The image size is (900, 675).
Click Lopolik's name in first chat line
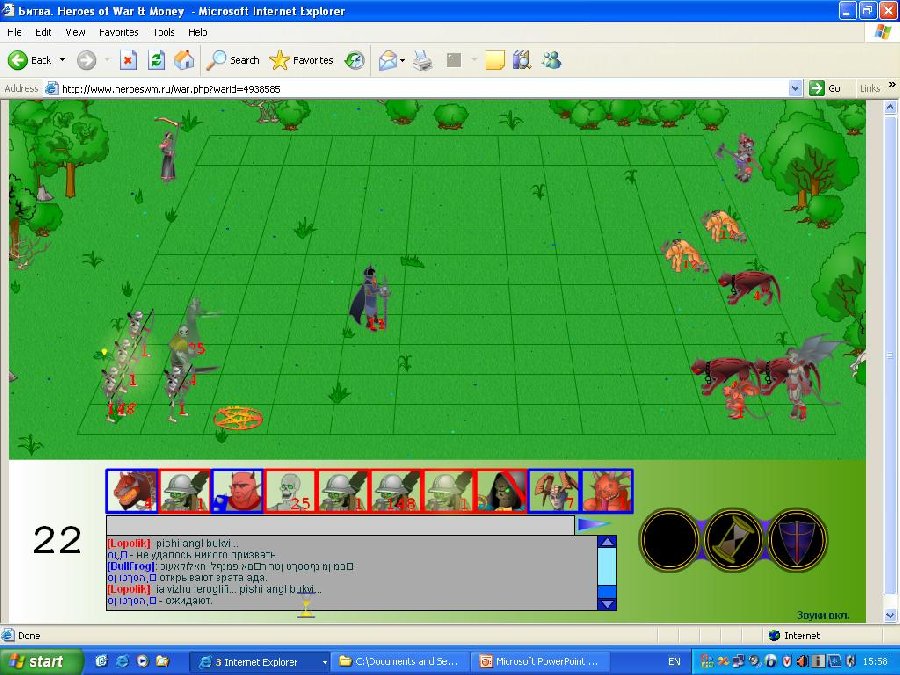point(129,543)
